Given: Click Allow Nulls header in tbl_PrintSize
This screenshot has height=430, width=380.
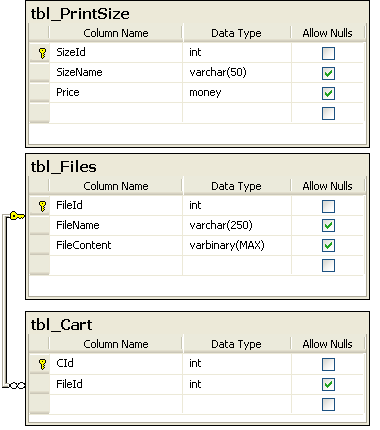Looking at the screenshot, I should (x=327, y=33).
